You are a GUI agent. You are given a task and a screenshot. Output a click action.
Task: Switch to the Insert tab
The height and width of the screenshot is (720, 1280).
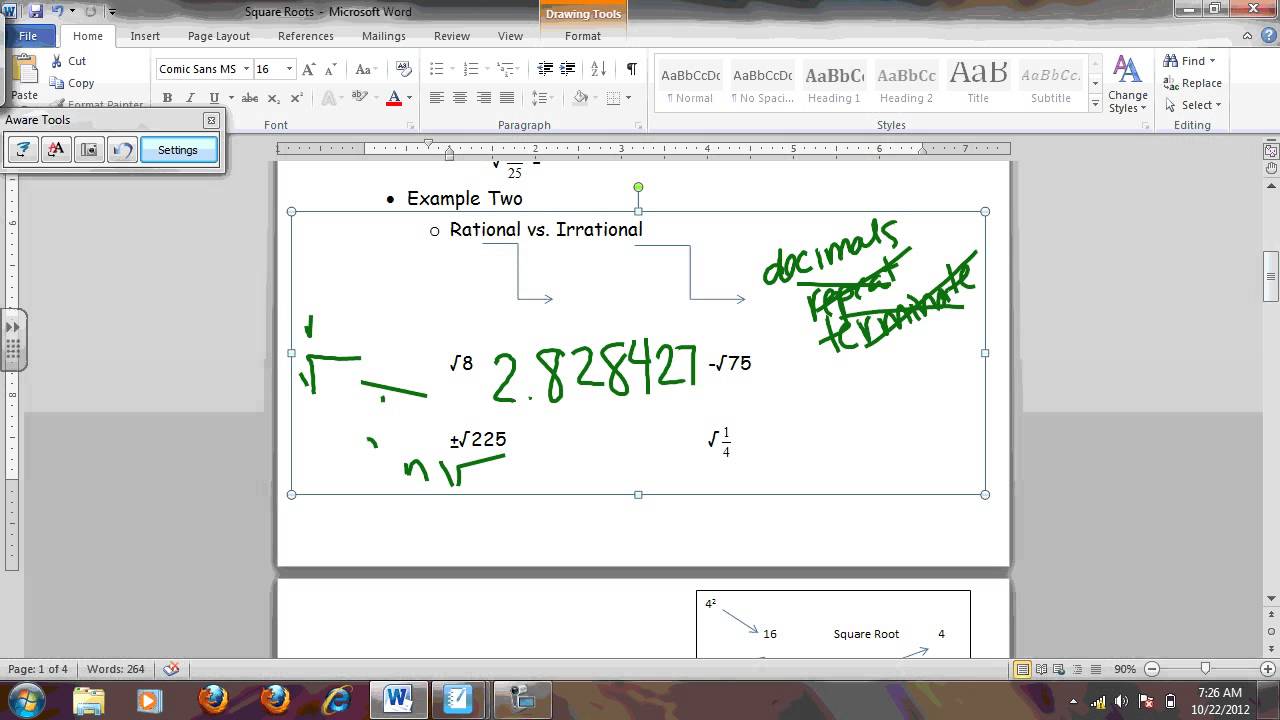click(145, 36)
